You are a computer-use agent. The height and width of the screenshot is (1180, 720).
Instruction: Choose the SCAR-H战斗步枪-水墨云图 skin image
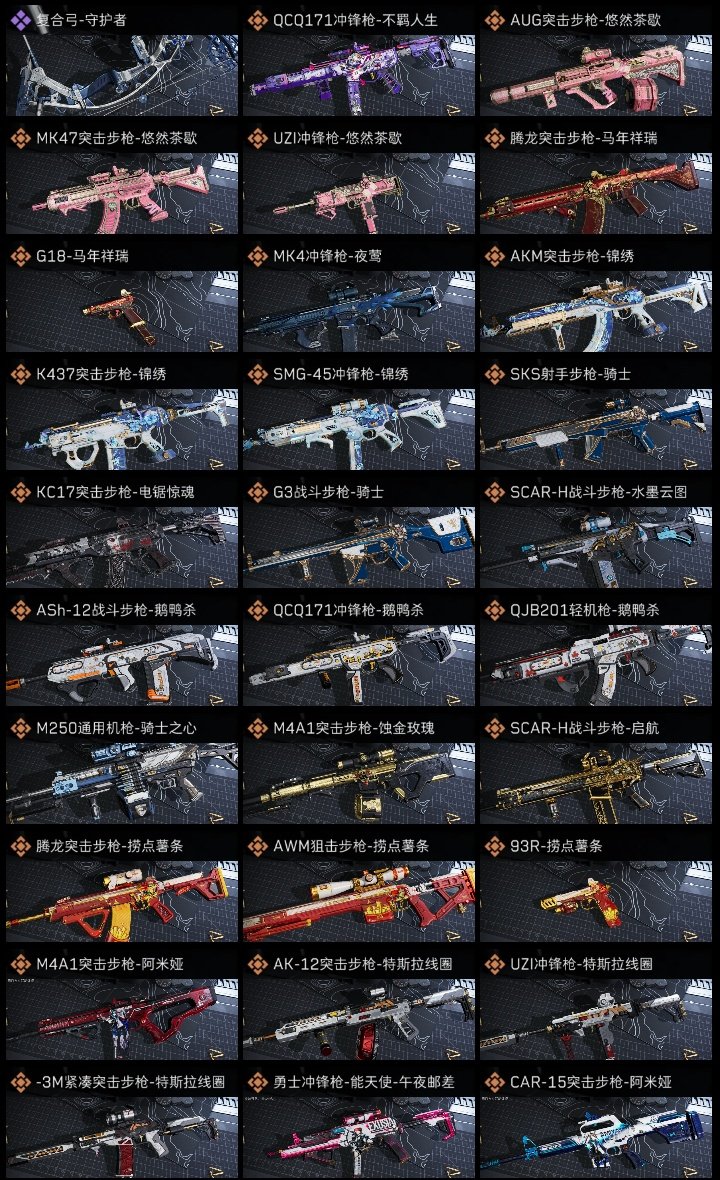(596, 547)
